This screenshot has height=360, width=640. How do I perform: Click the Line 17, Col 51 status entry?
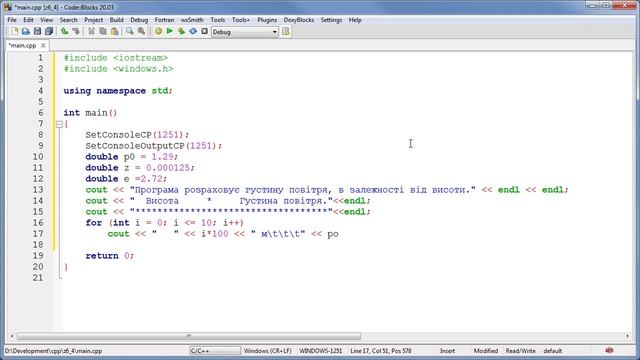380,351
